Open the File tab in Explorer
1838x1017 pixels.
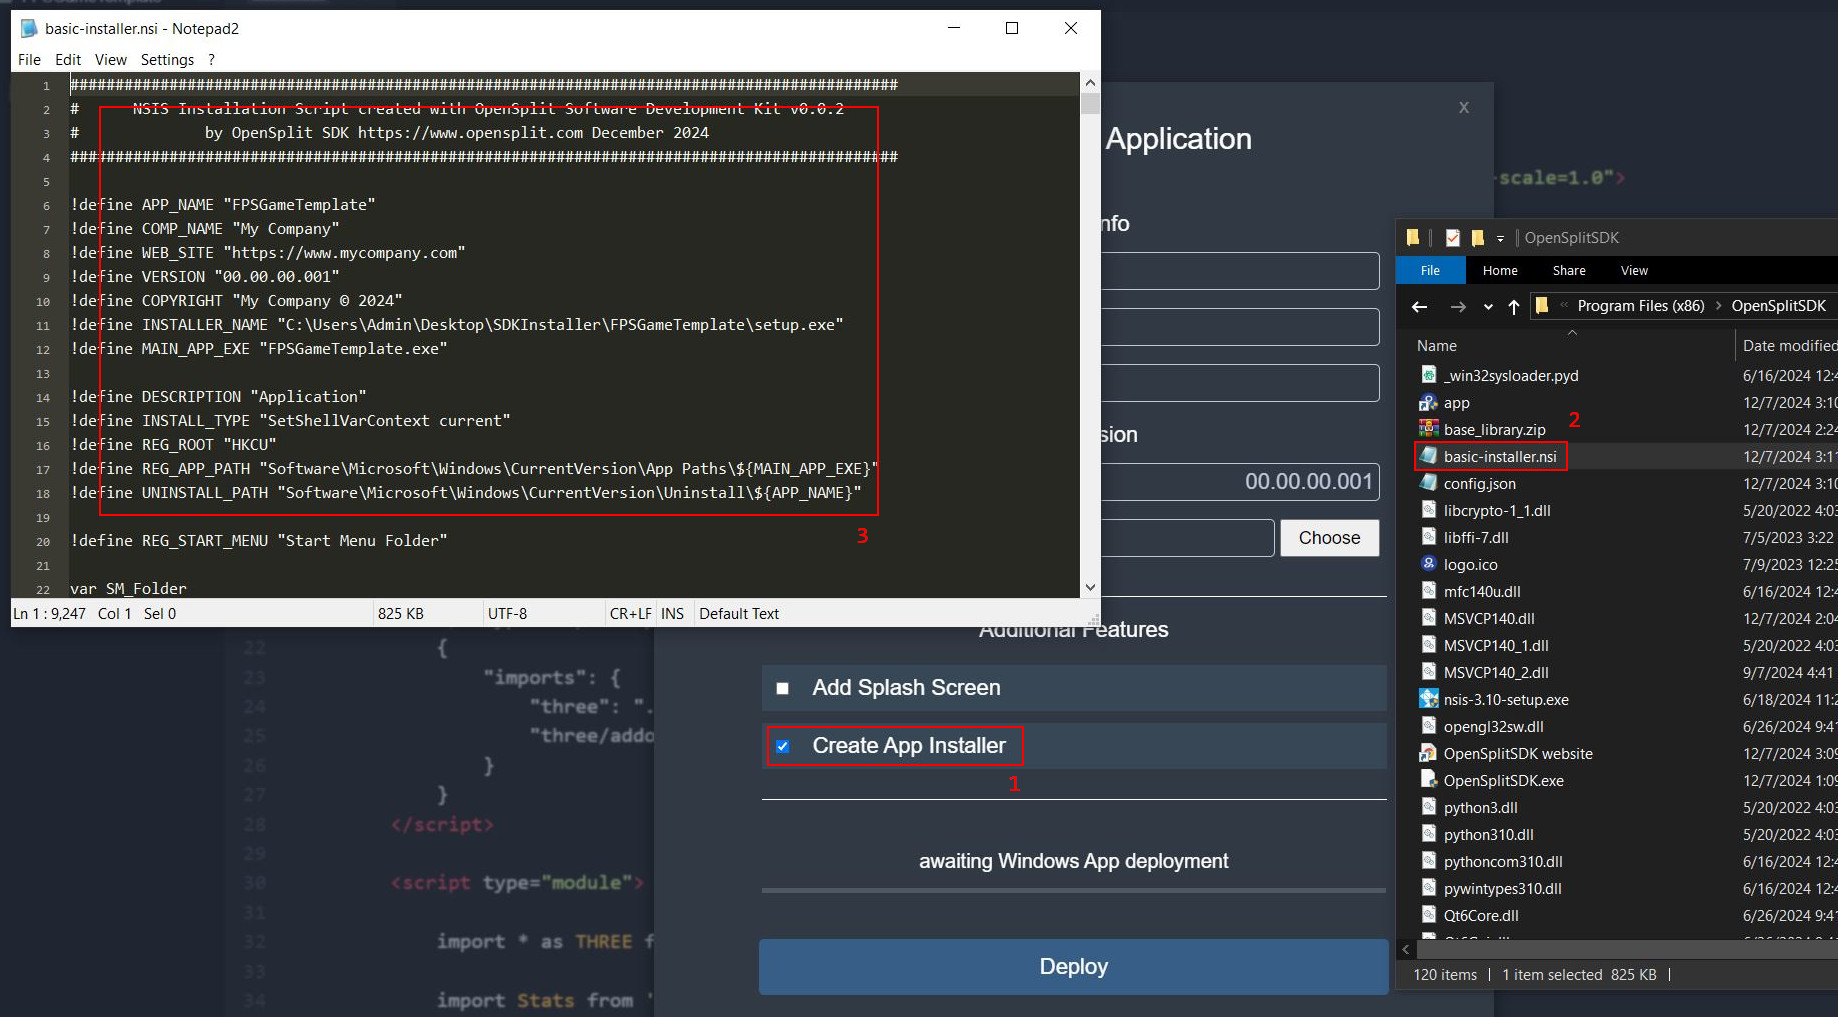coord(1431,271)
